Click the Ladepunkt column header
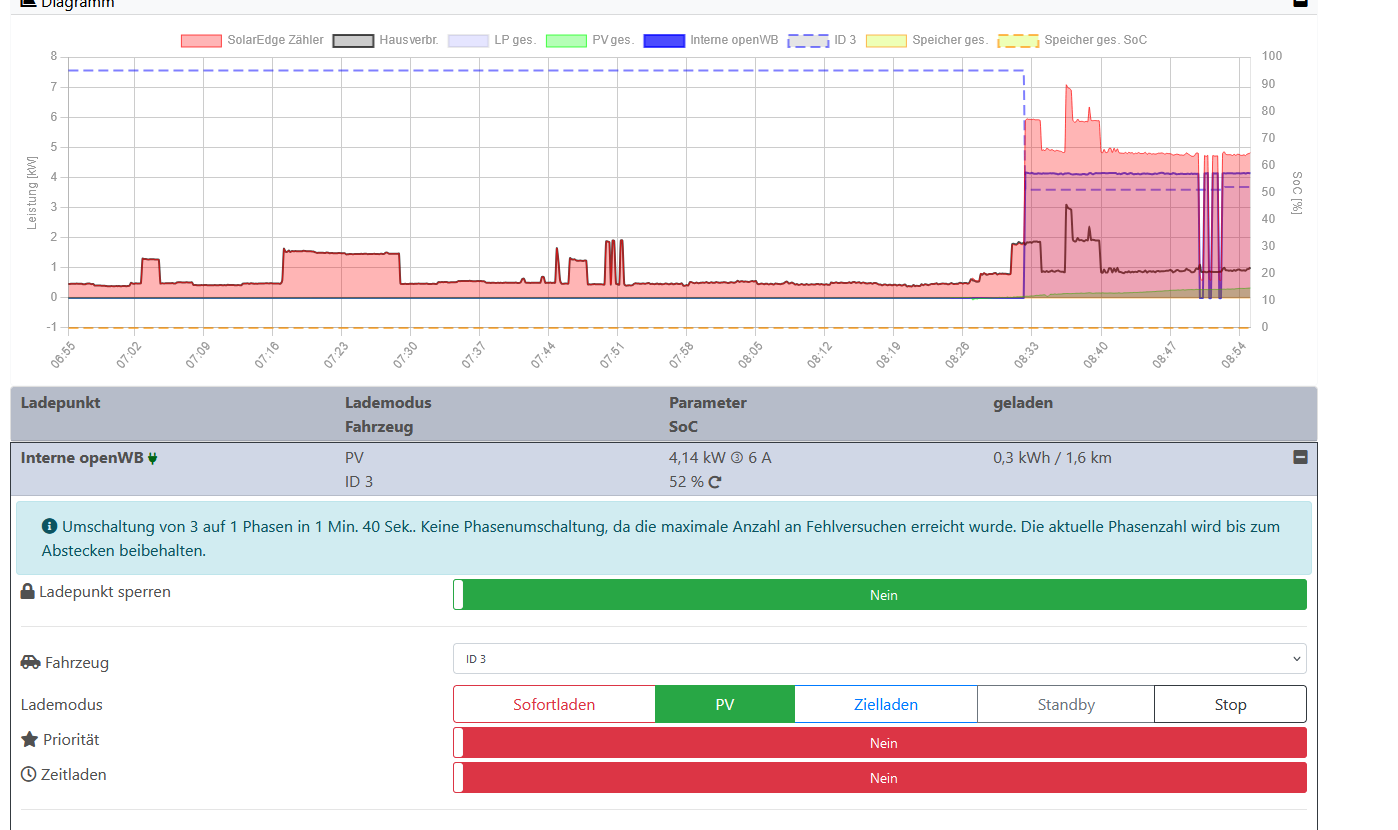This screenshot has width=1398, height=830. 61,403
